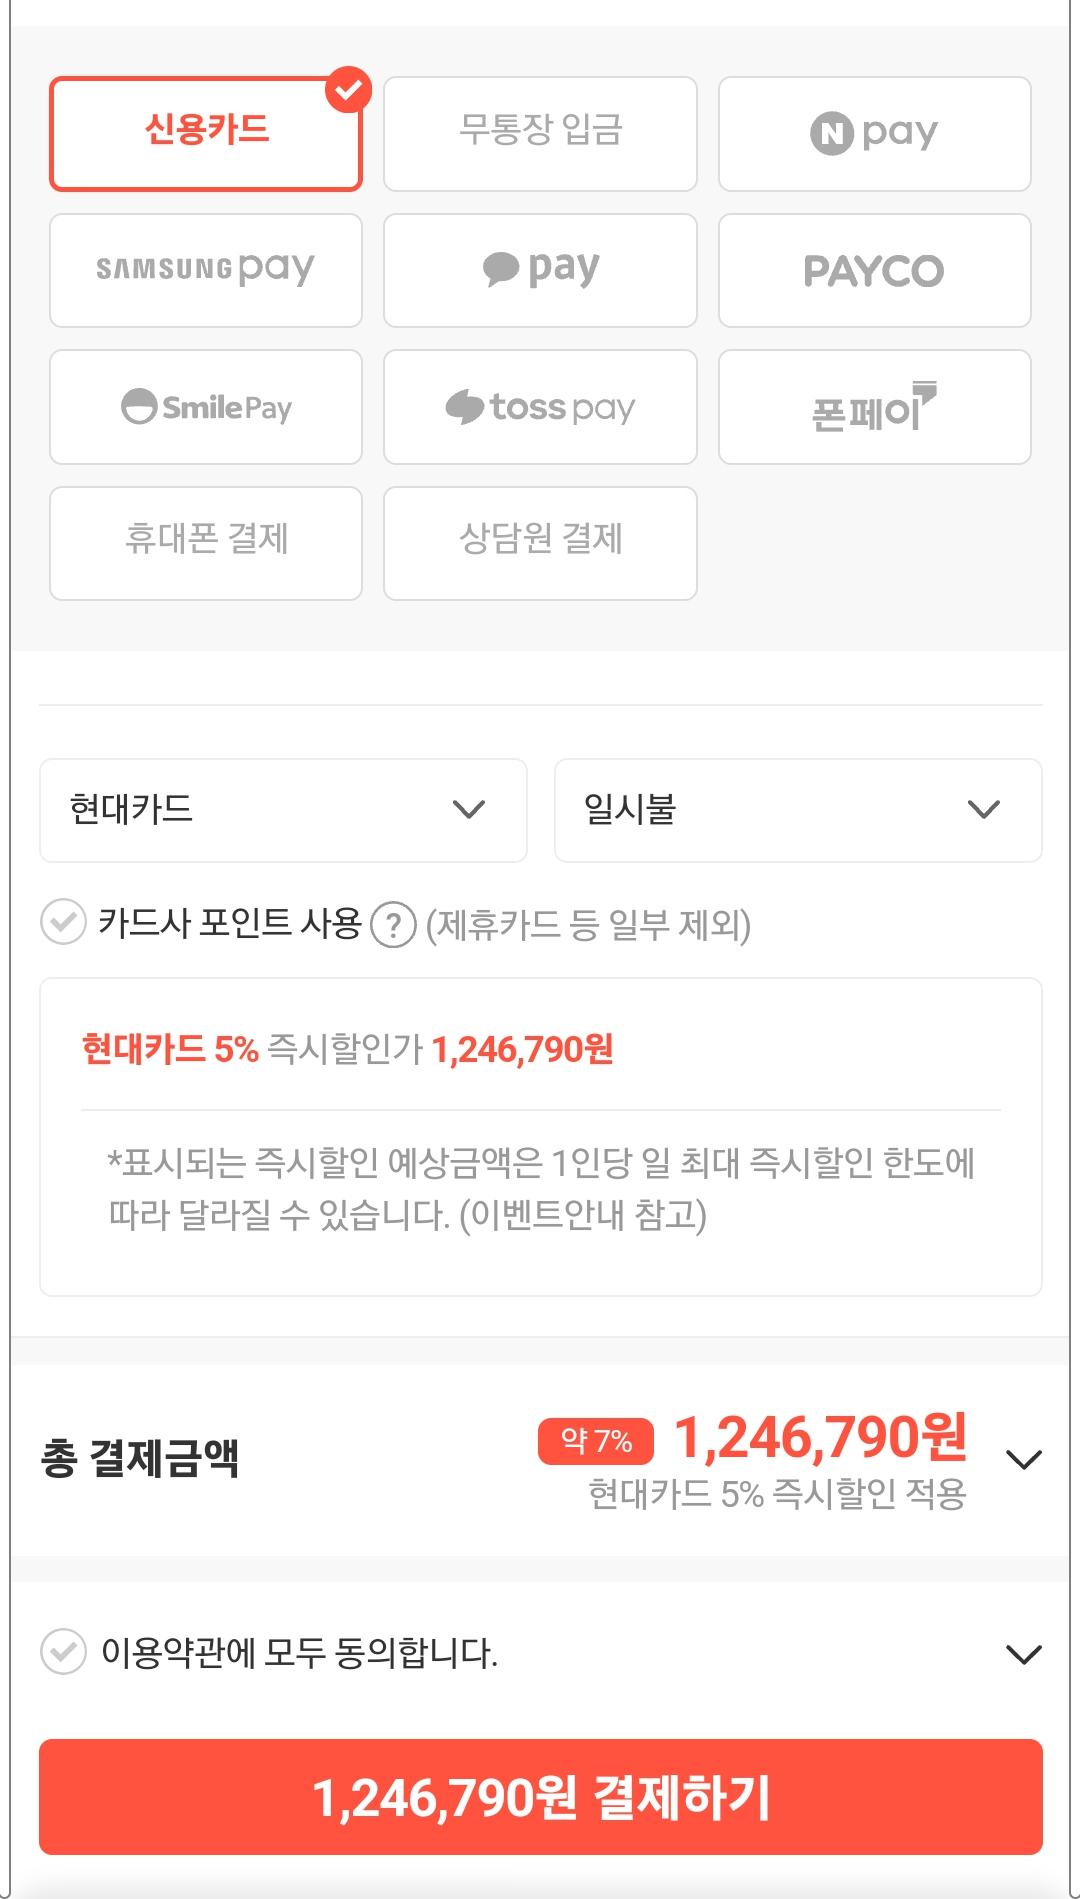Image resolution: width=1080 pixels, height=1899 pixels.
Task: Choose Samsung Pay as payment method
Action: tap(205, 270)
